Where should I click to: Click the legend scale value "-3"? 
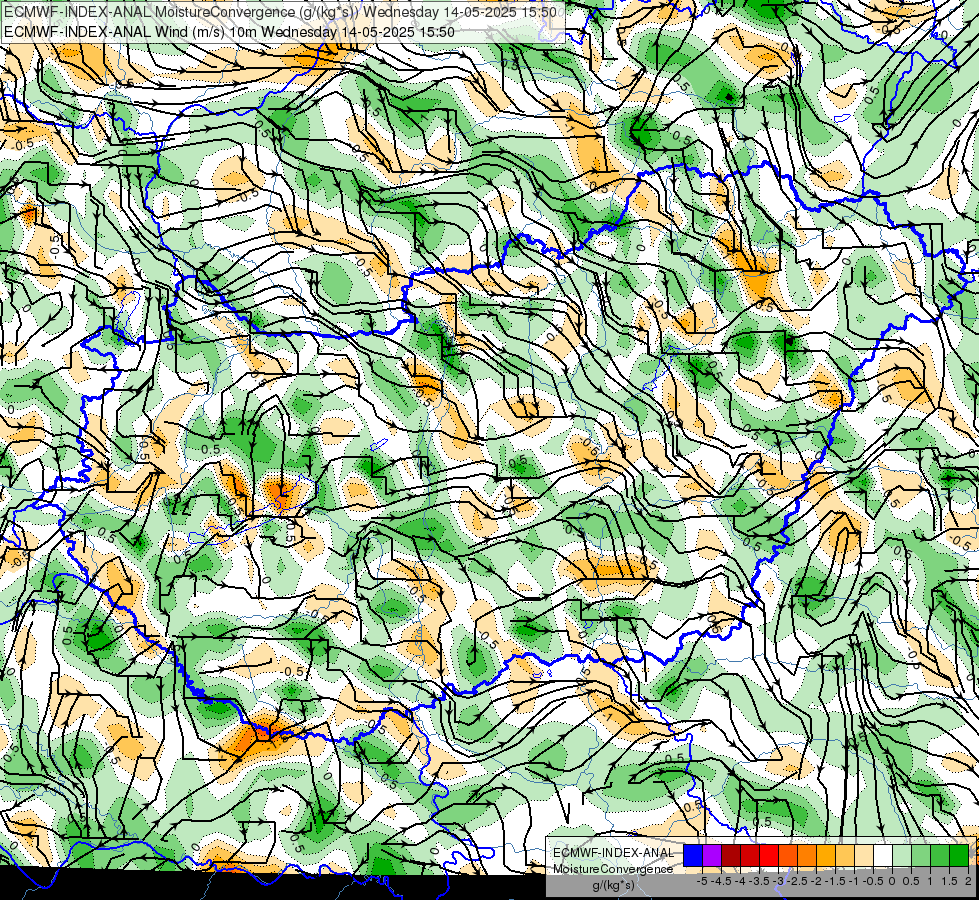pyautogui.click(x=779, y=881)
